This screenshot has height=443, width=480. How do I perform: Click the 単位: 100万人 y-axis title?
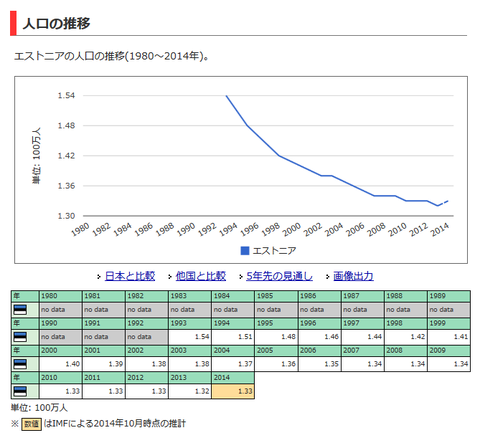(36, 156)
